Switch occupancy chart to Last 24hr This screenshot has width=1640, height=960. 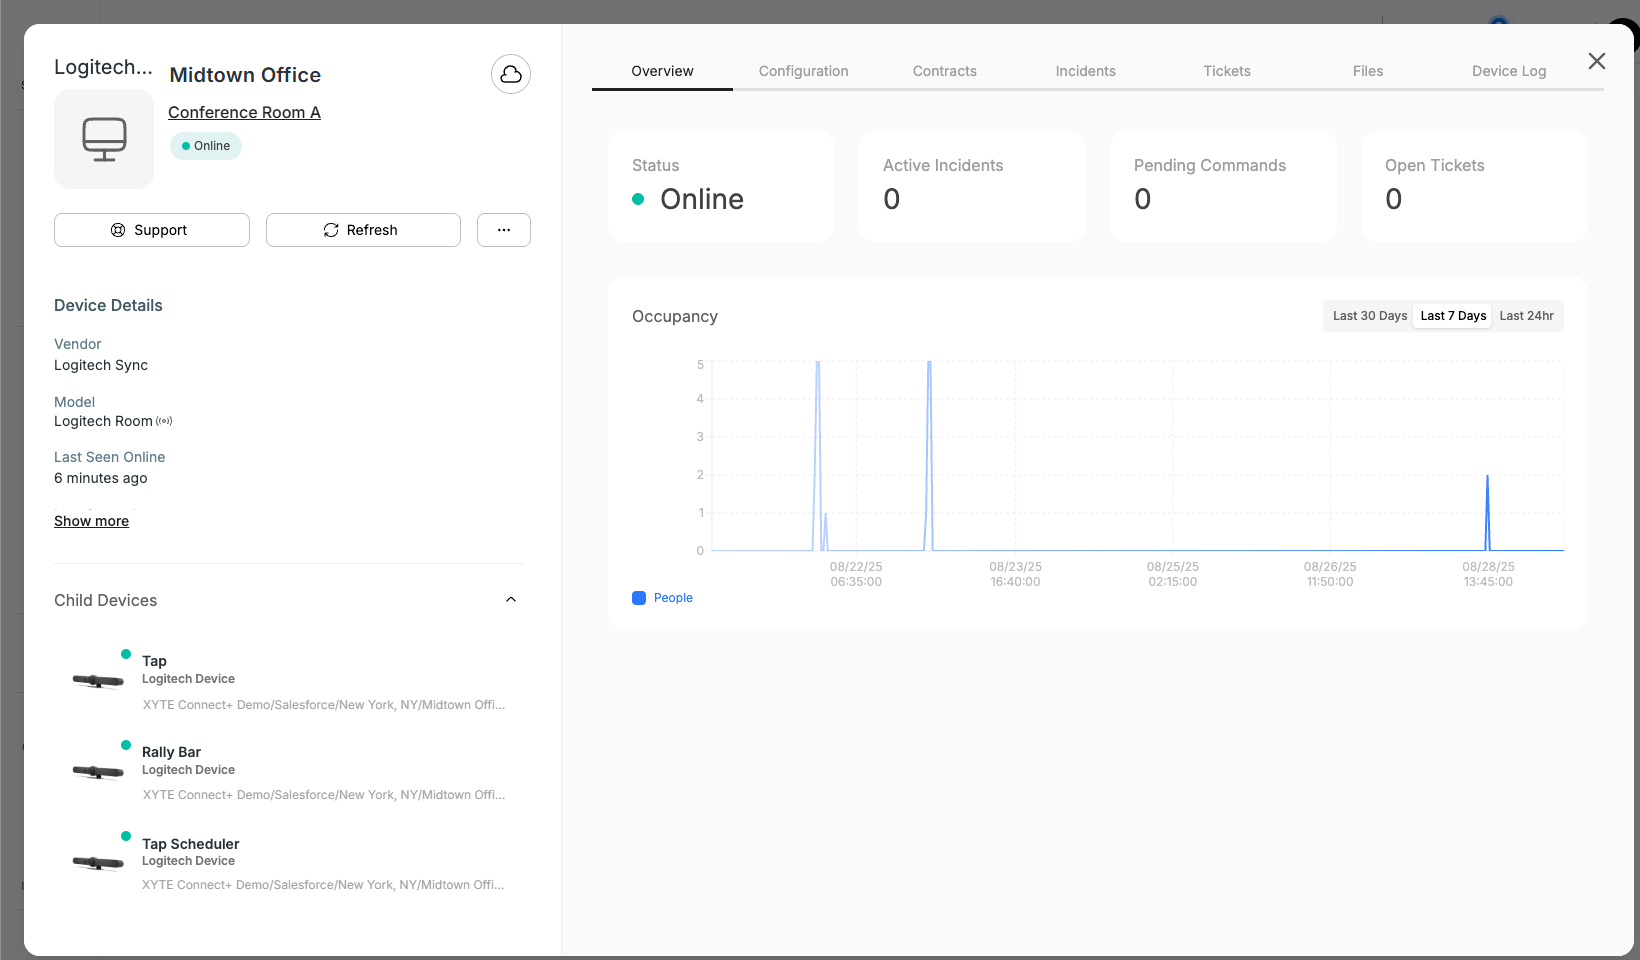coord(1526,316)
